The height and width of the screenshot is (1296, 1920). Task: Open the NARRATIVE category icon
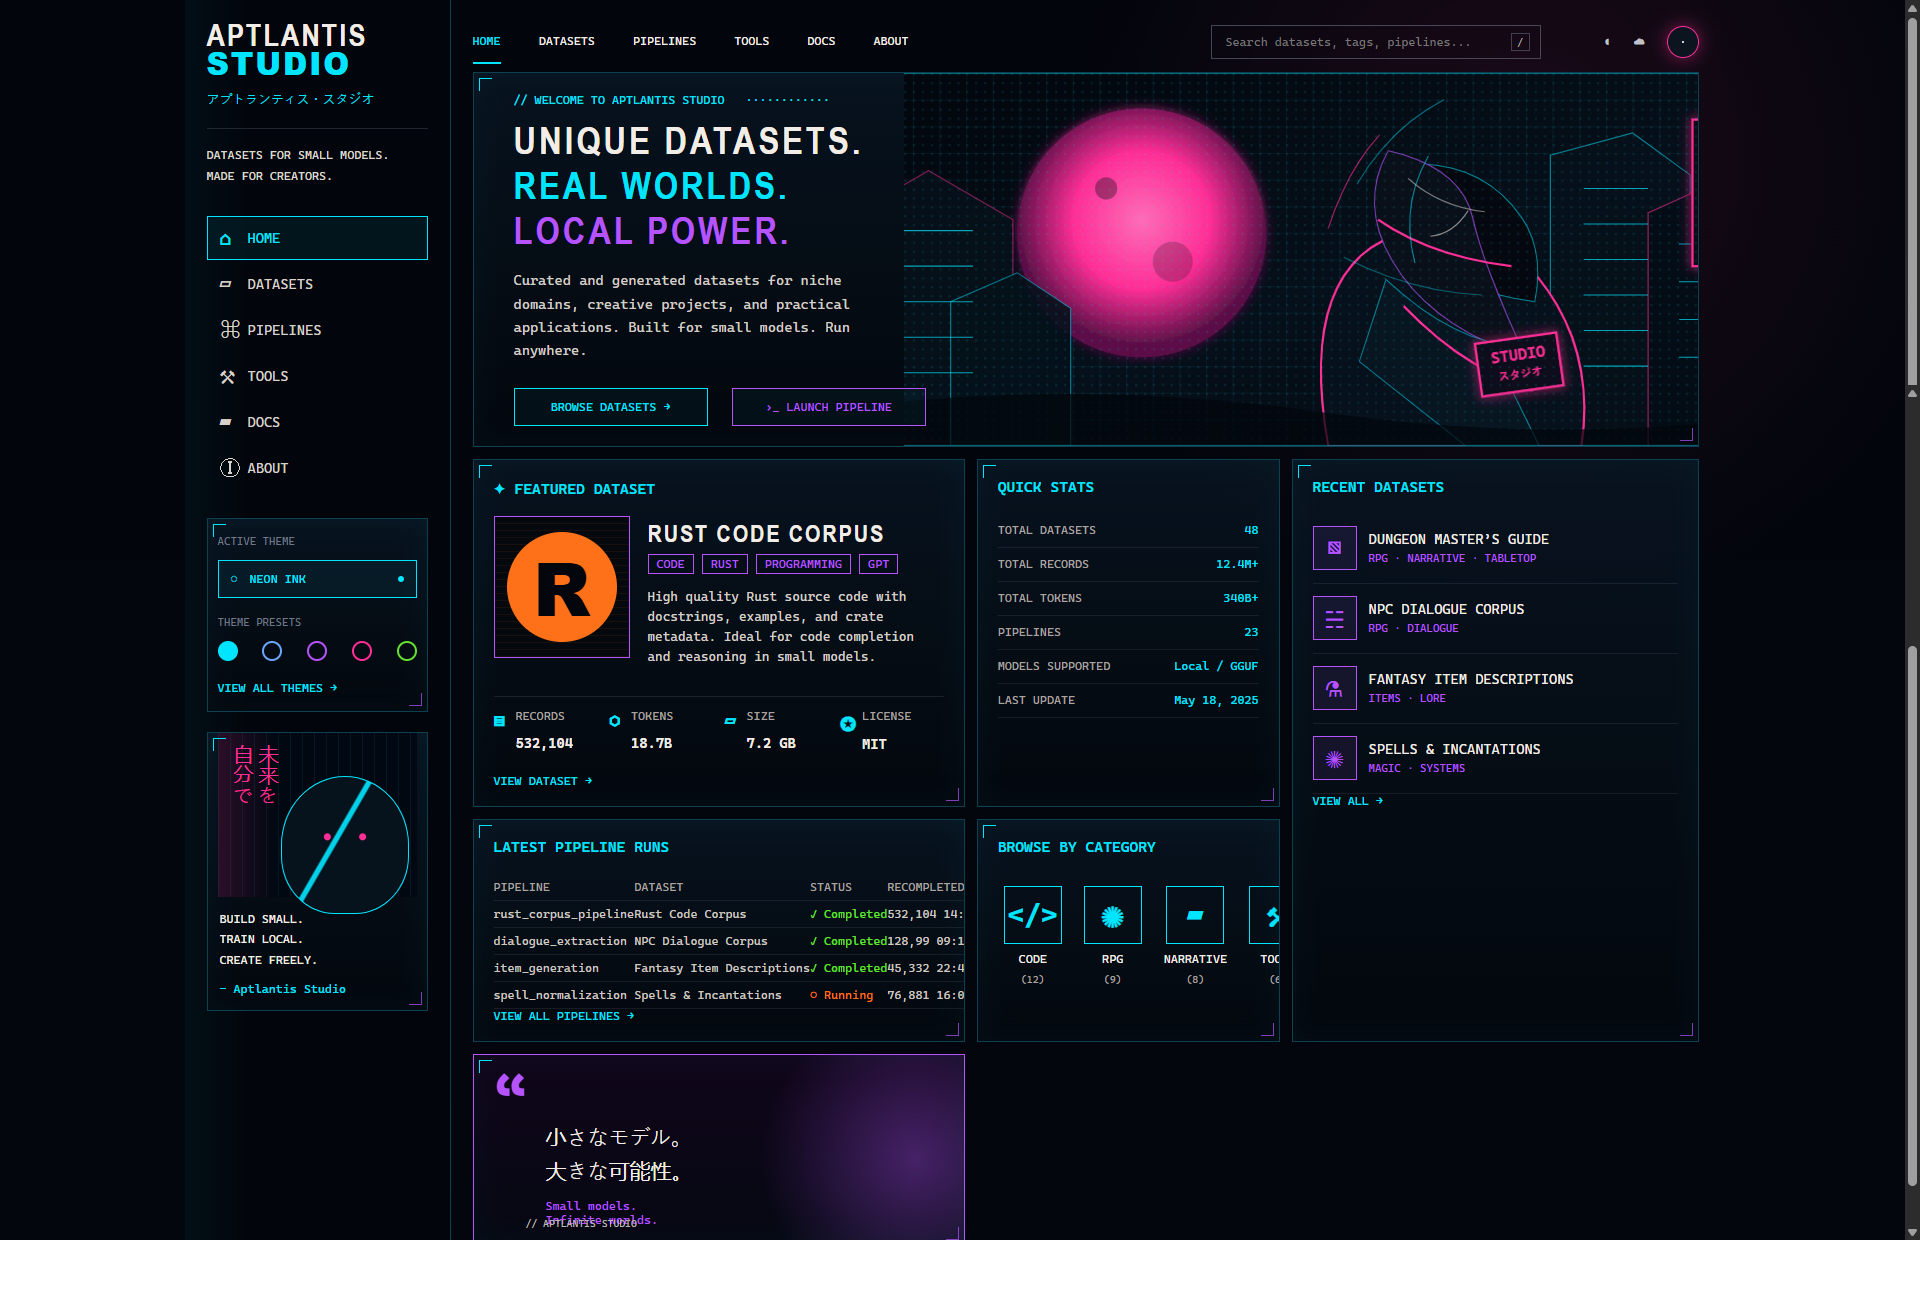(1195, 915)
